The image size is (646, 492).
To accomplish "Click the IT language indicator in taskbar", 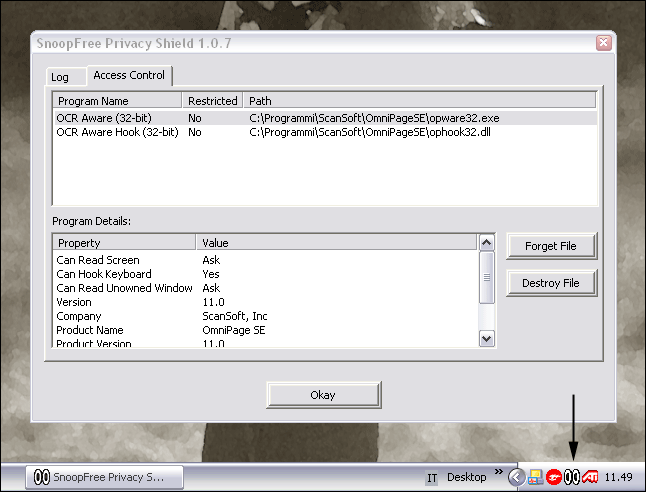I will [432, 478].
